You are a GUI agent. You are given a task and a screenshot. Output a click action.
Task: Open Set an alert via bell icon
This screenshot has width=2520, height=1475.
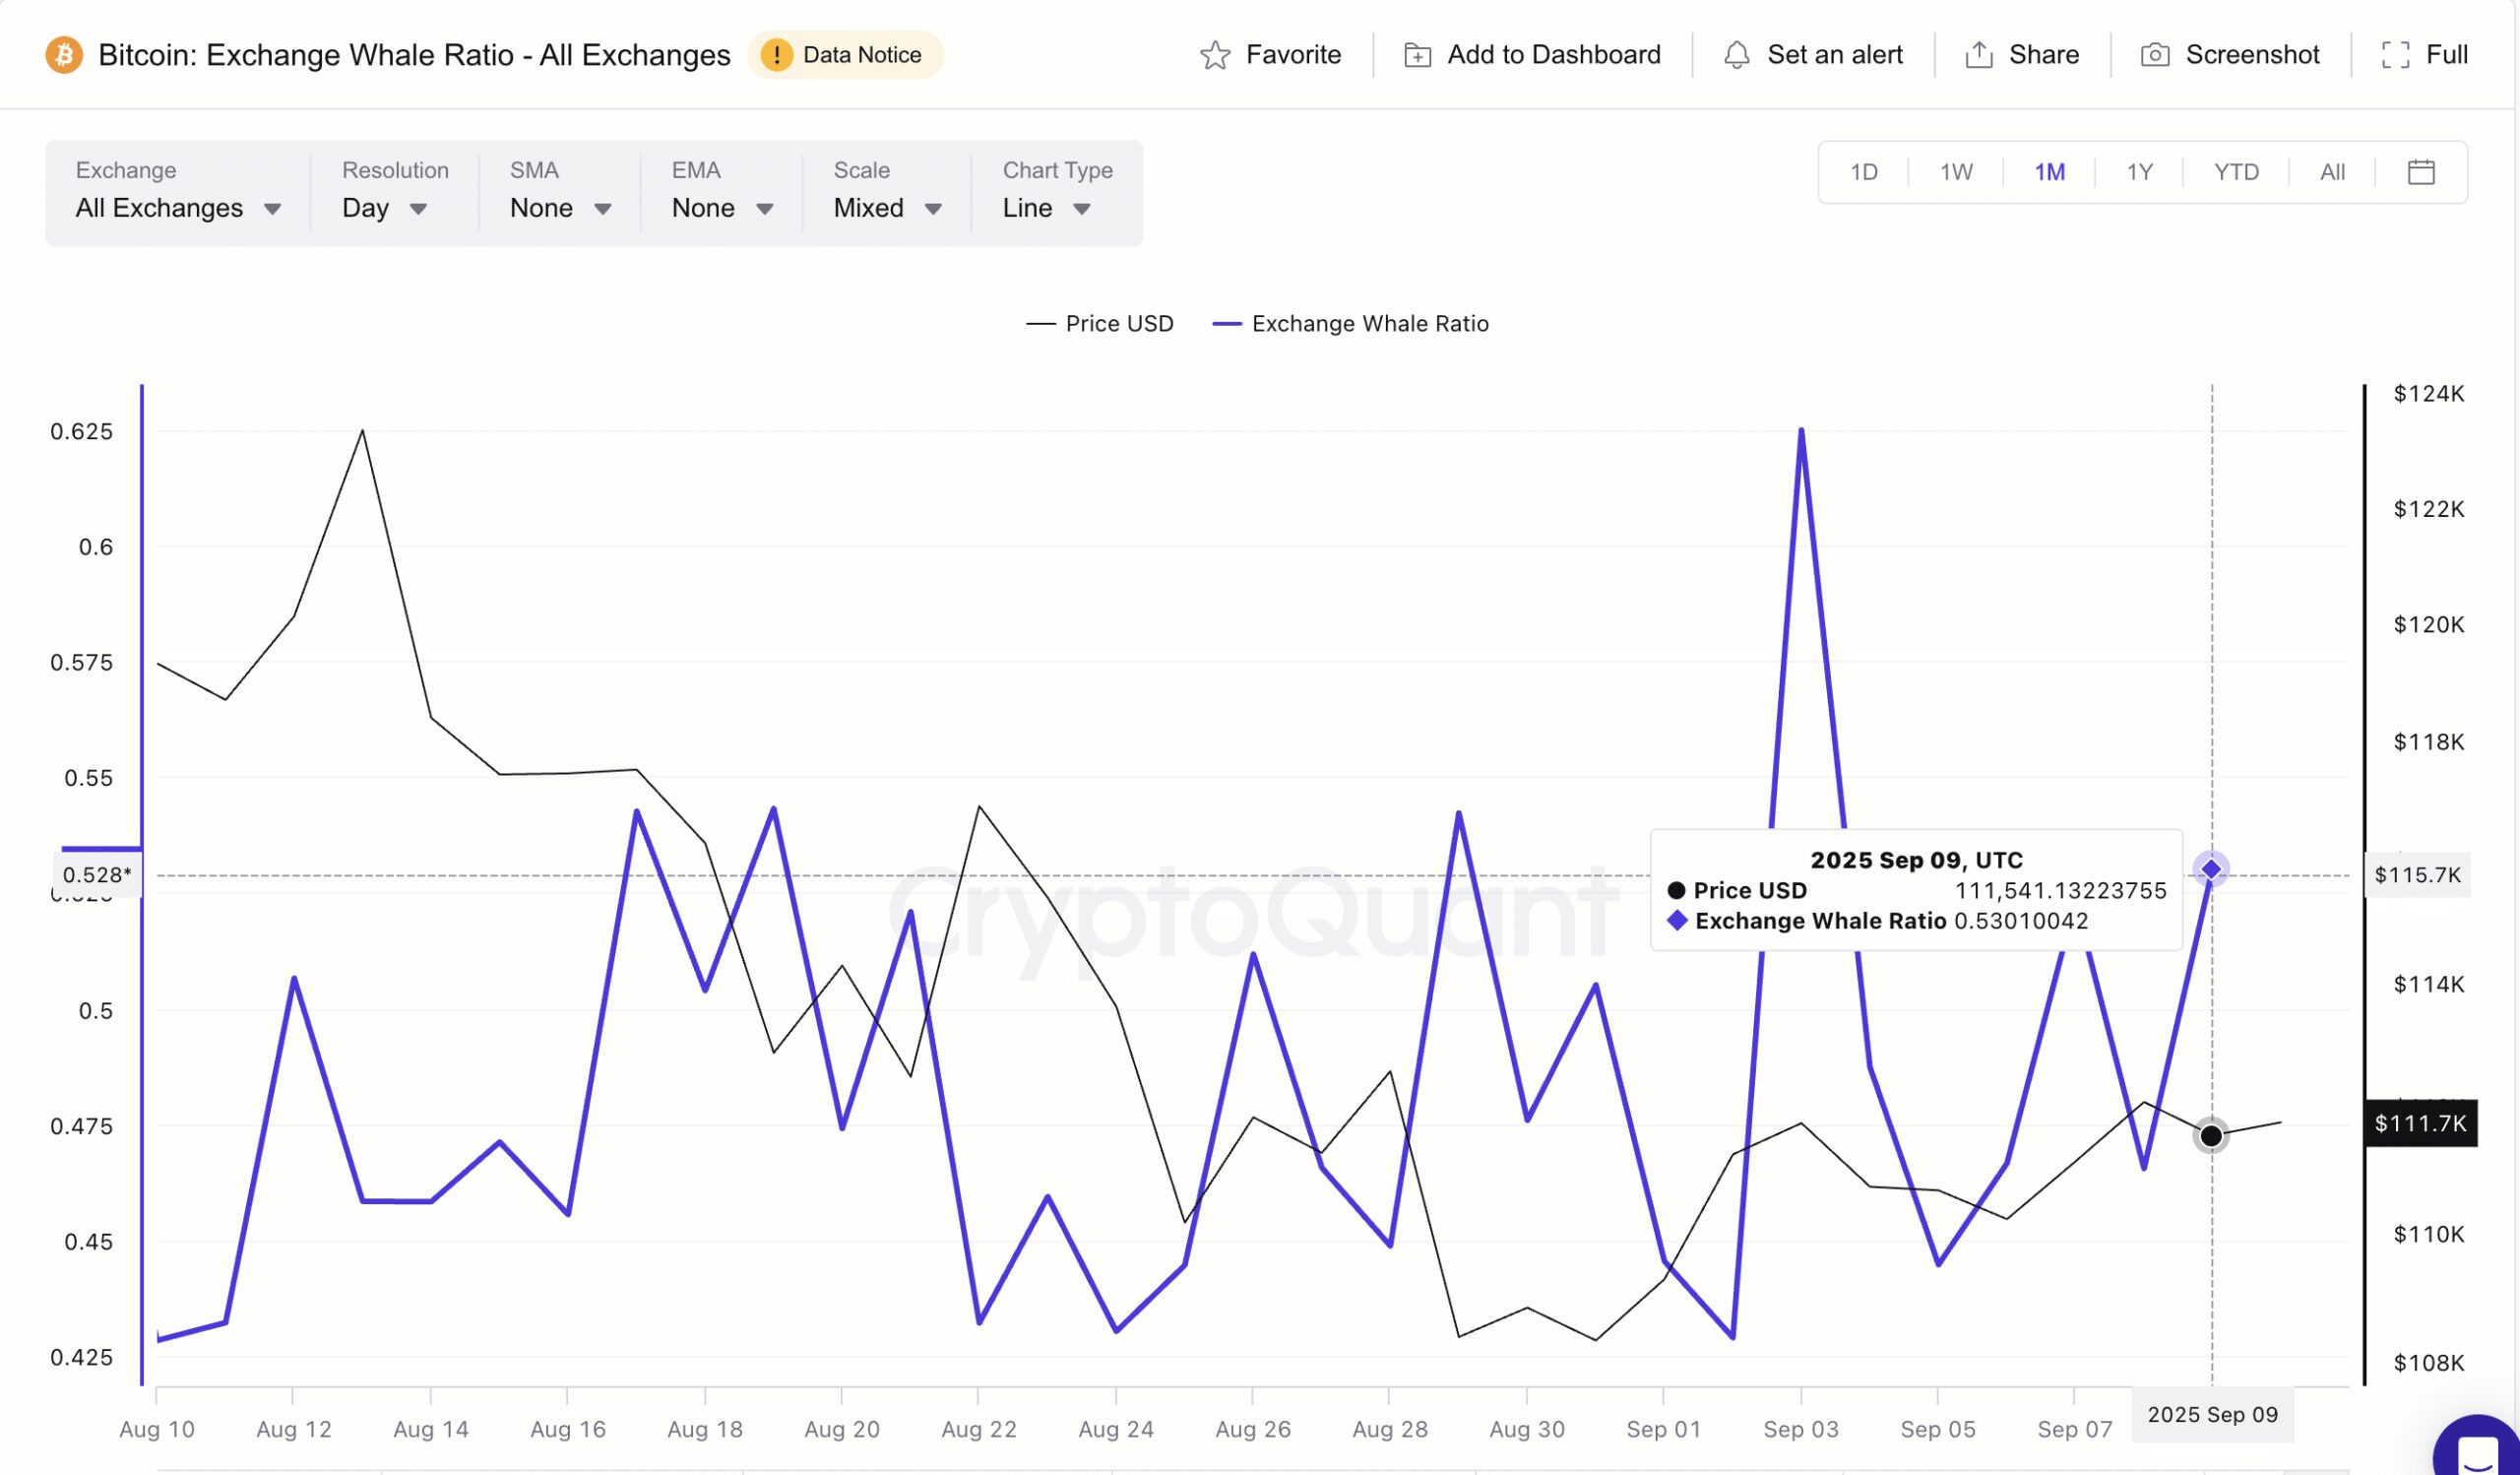coord(1738,55)
